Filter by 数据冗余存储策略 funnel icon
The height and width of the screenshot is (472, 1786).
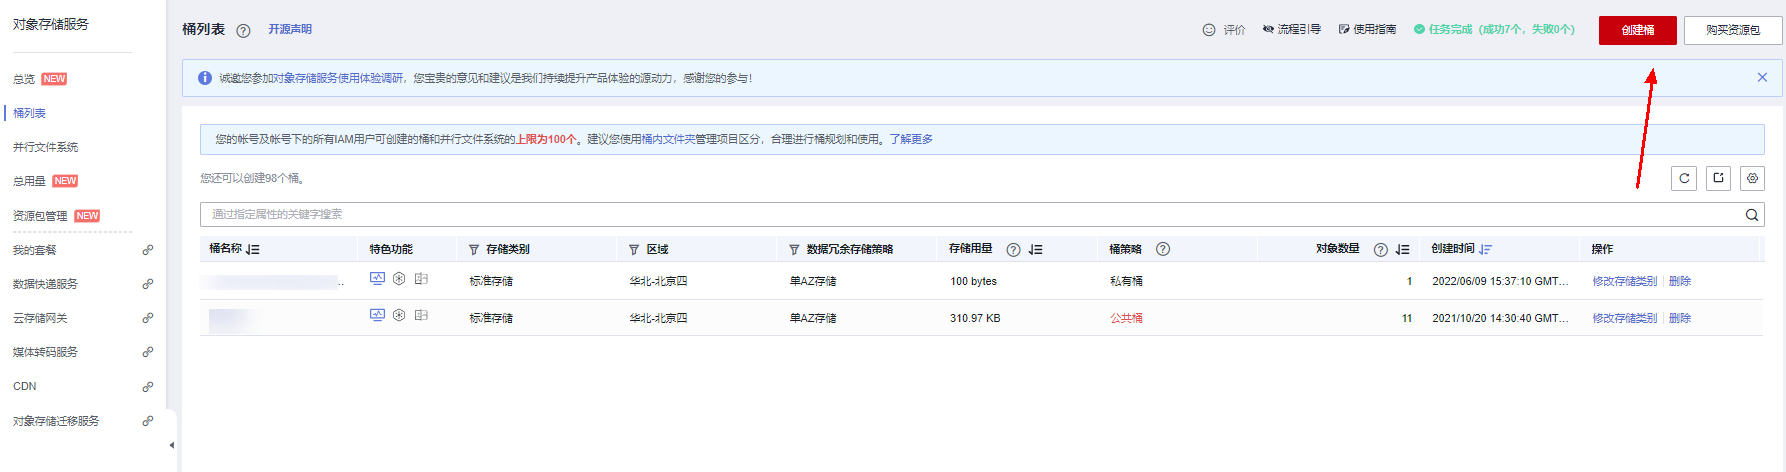coord(794,249)
